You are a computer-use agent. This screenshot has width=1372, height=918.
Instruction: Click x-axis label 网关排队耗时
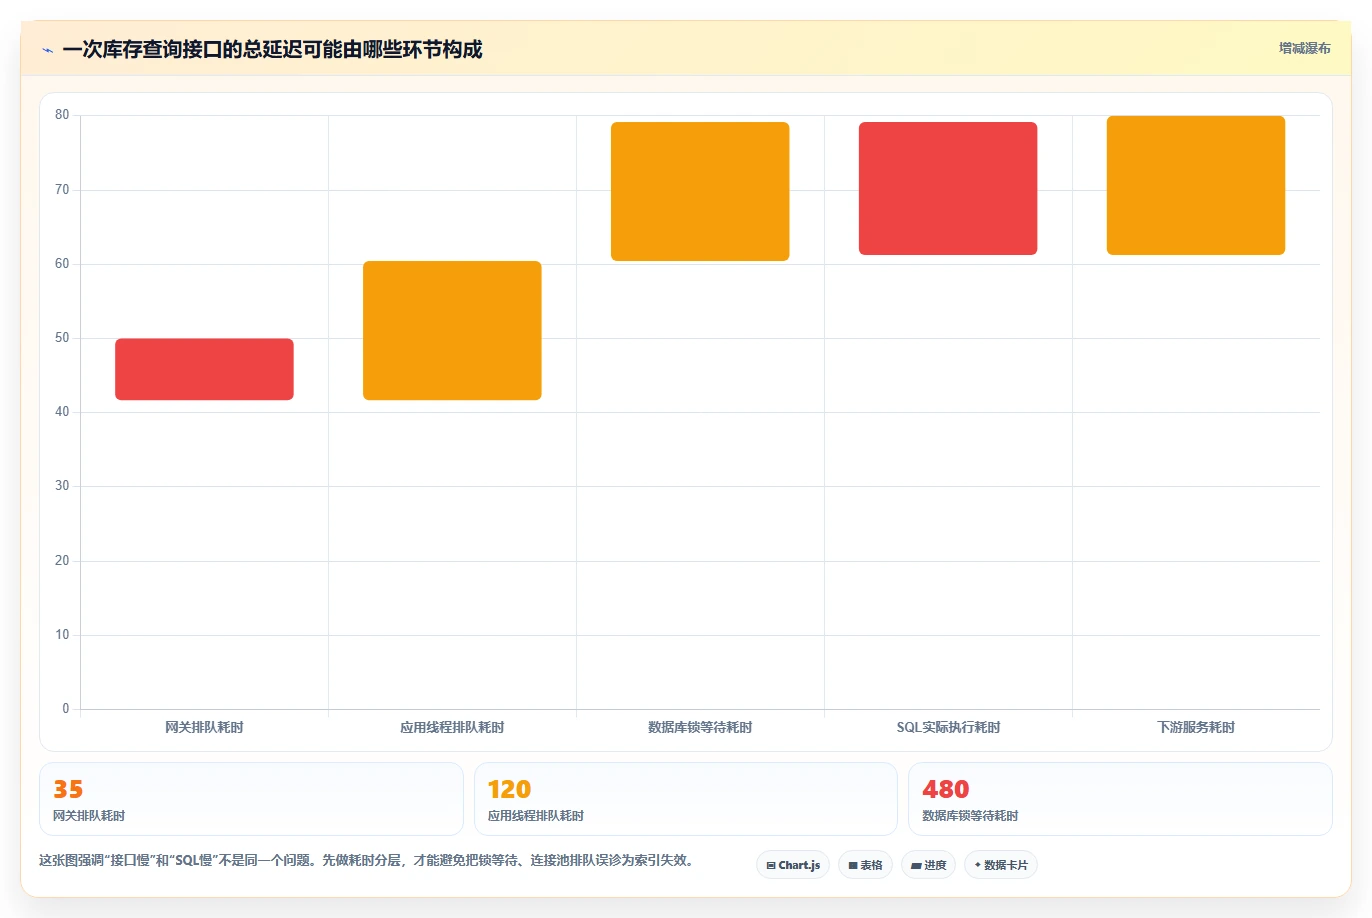[204, 728]
